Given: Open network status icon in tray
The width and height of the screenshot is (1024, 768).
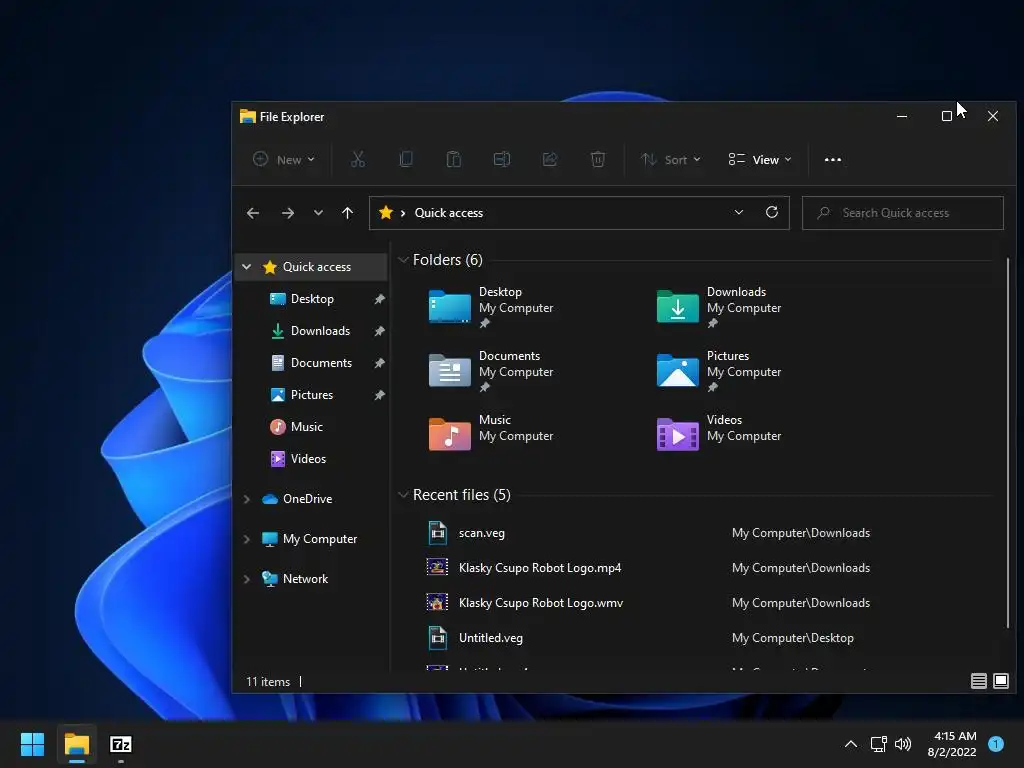Looking at the screenshot, I should [x=878, y=744].
